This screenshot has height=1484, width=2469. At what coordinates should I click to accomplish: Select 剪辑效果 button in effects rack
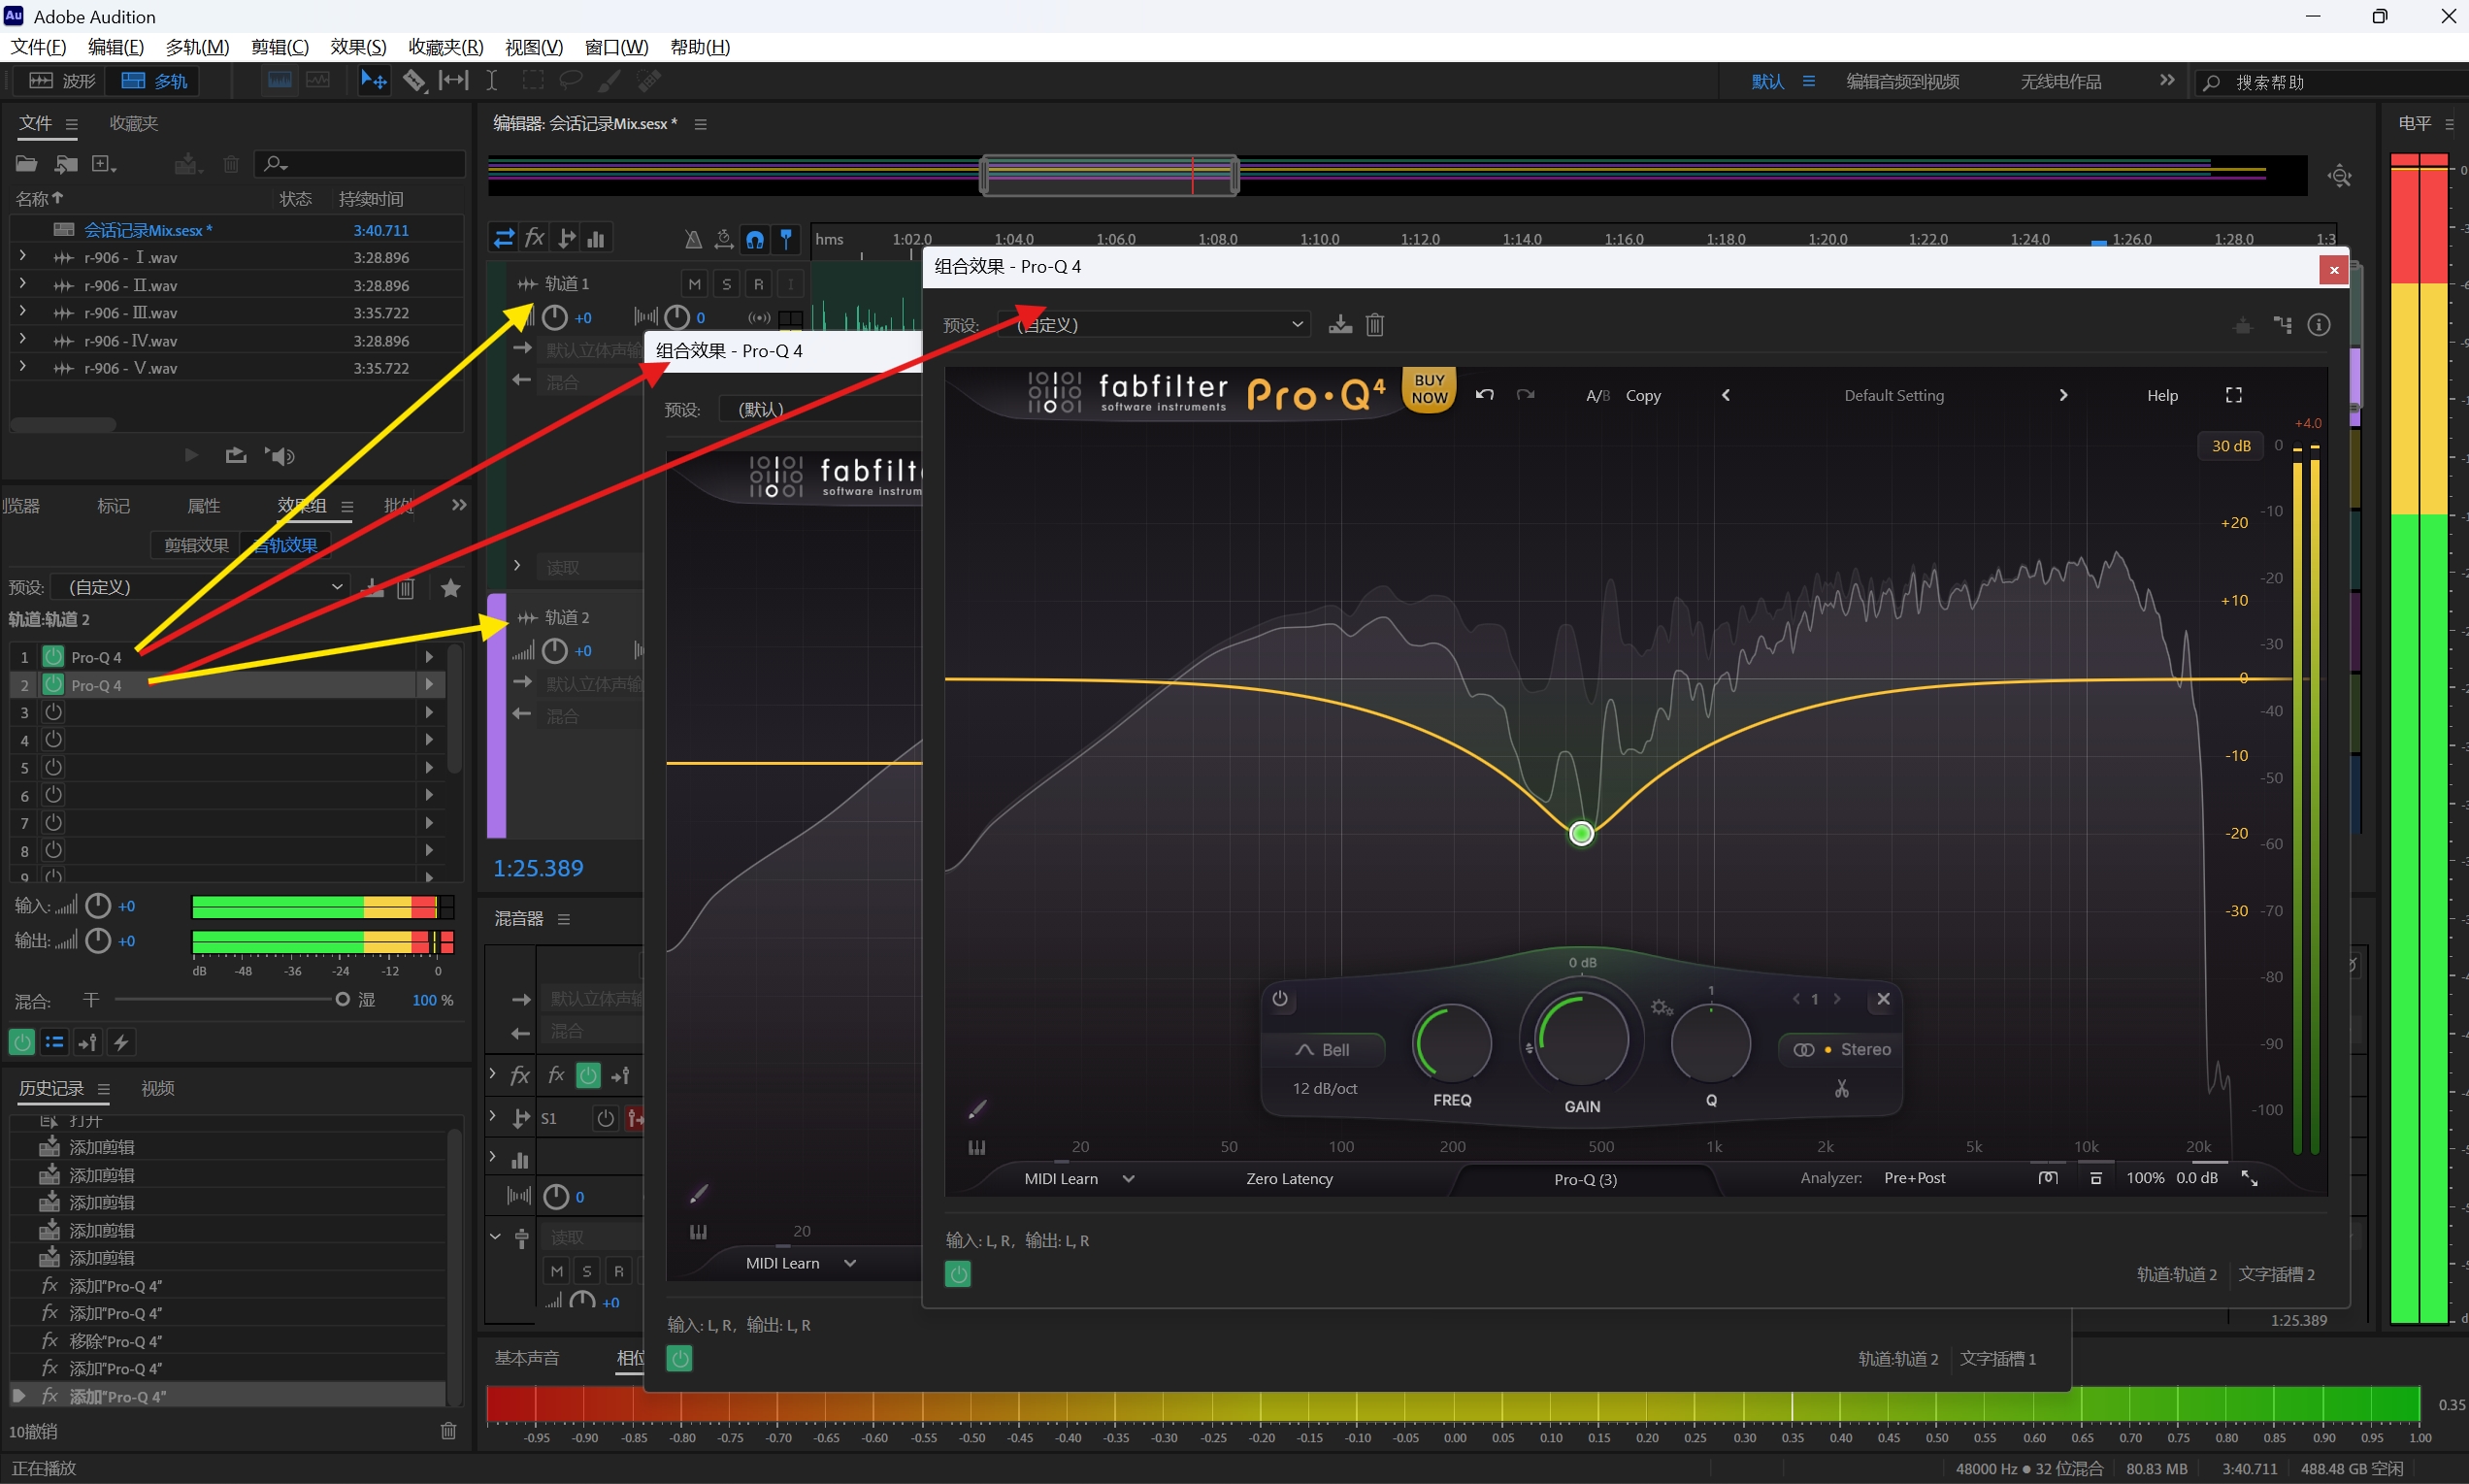click(x=196, y=545)
